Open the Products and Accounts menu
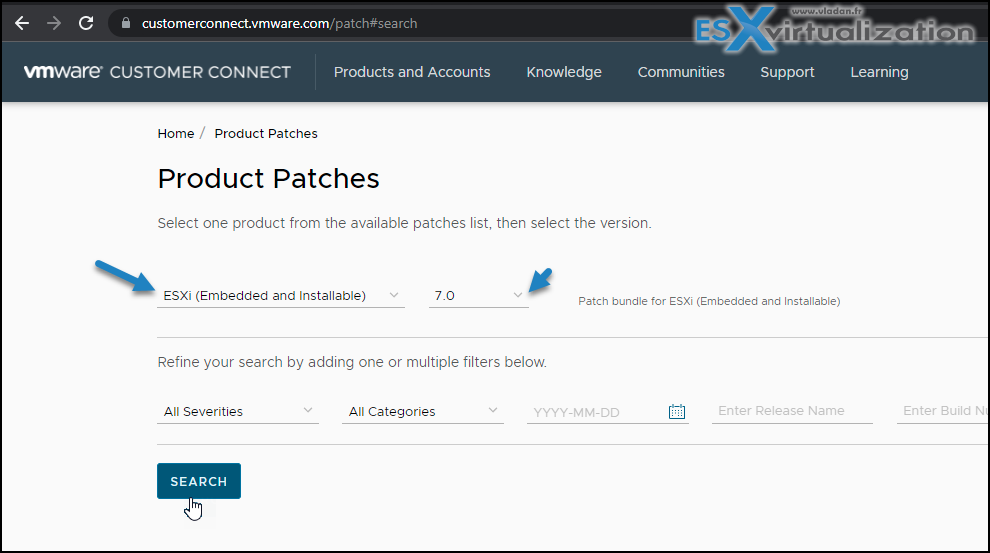The width and height of the screenshot is (990, 553). pyautogui.click(x=412, y=72)
